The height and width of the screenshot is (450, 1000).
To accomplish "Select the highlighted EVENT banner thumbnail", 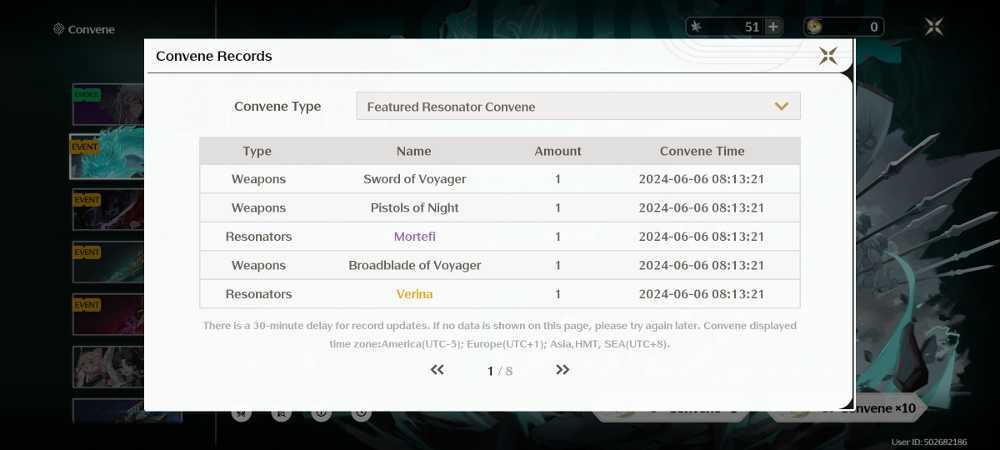I will tap(107, 157).
